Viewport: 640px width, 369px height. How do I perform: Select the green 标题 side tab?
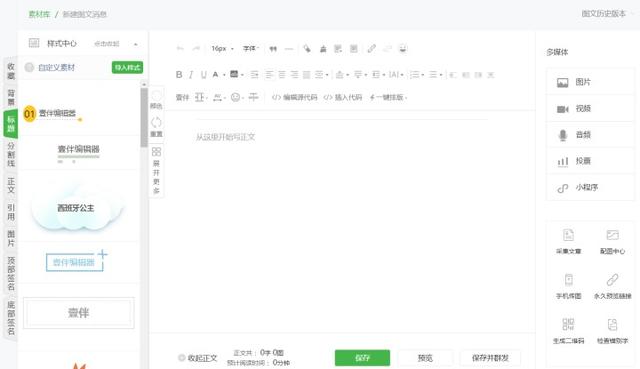tap(11, 124)
